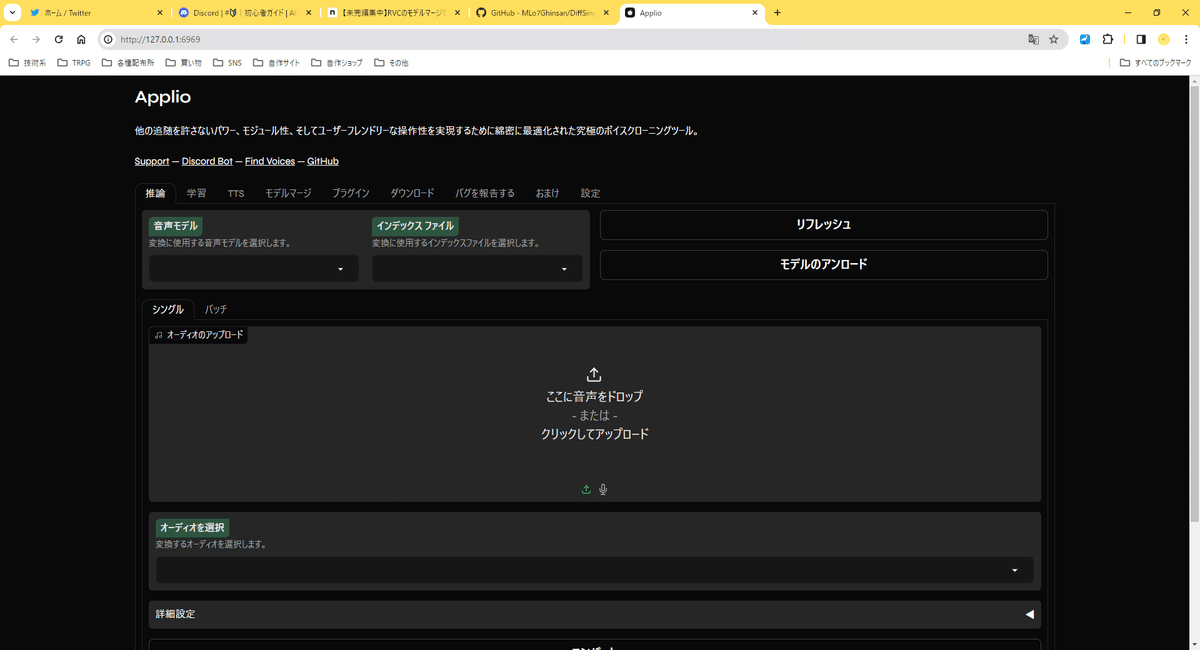Open the ダウンロード tab
Viewport: 1200px width, 650px height.
412,193
